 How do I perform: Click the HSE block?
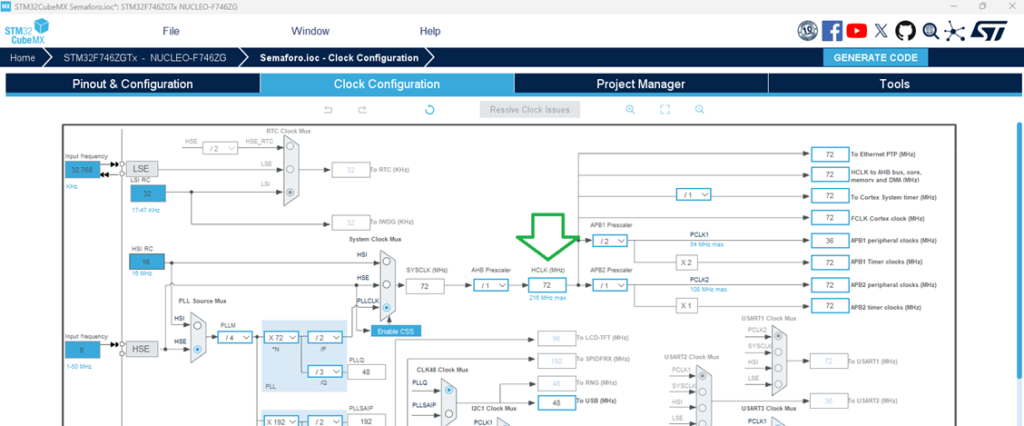(142, 349)
